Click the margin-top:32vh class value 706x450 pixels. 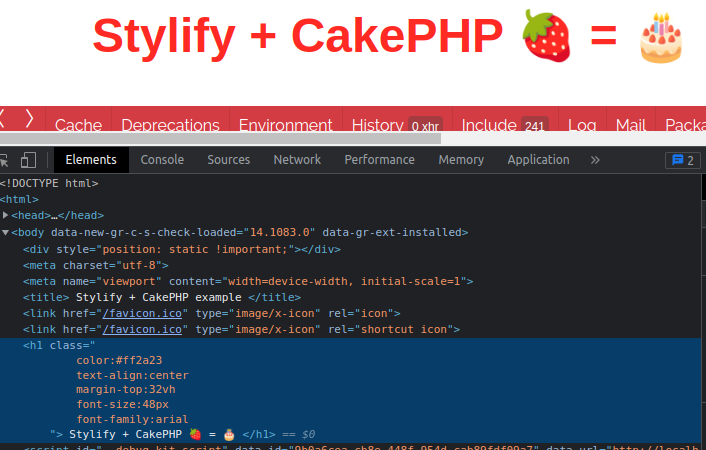[x=126, y=390]
